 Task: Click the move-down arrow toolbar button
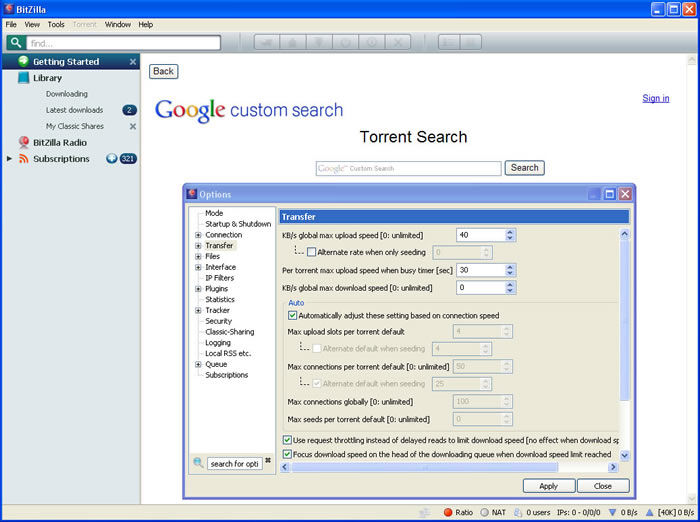coord(319,42)
